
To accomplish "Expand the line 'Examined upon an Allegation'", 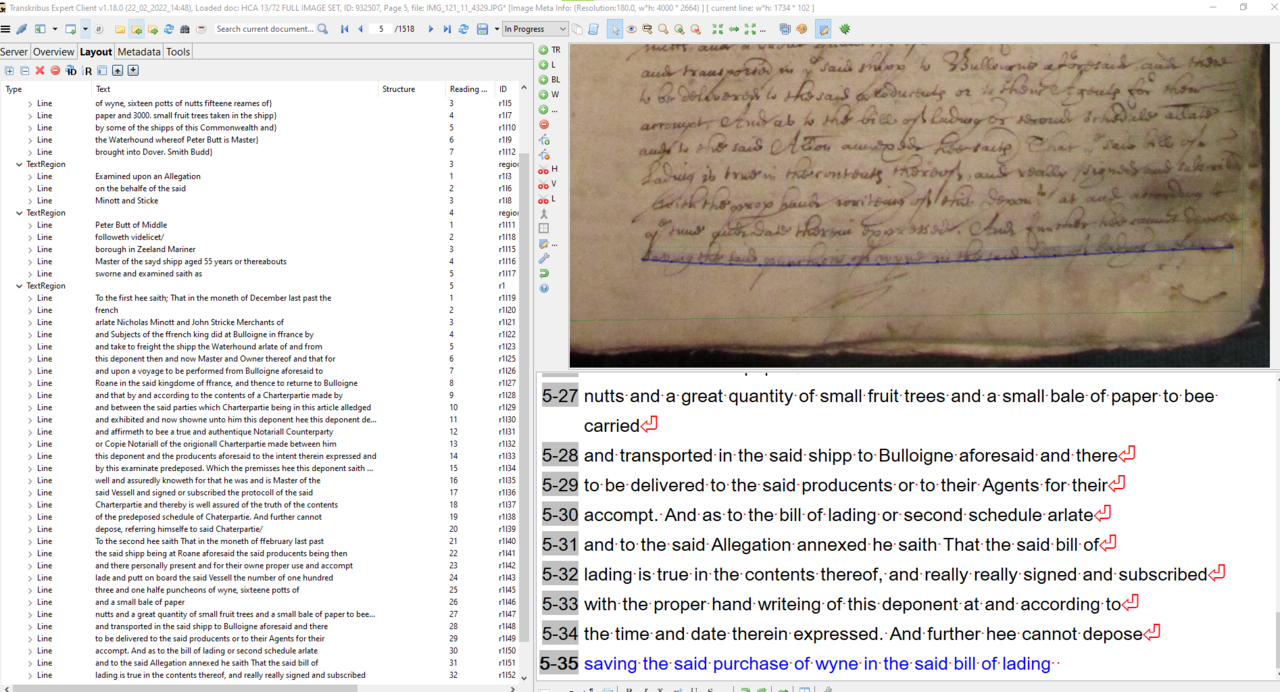I will (30, 177).
